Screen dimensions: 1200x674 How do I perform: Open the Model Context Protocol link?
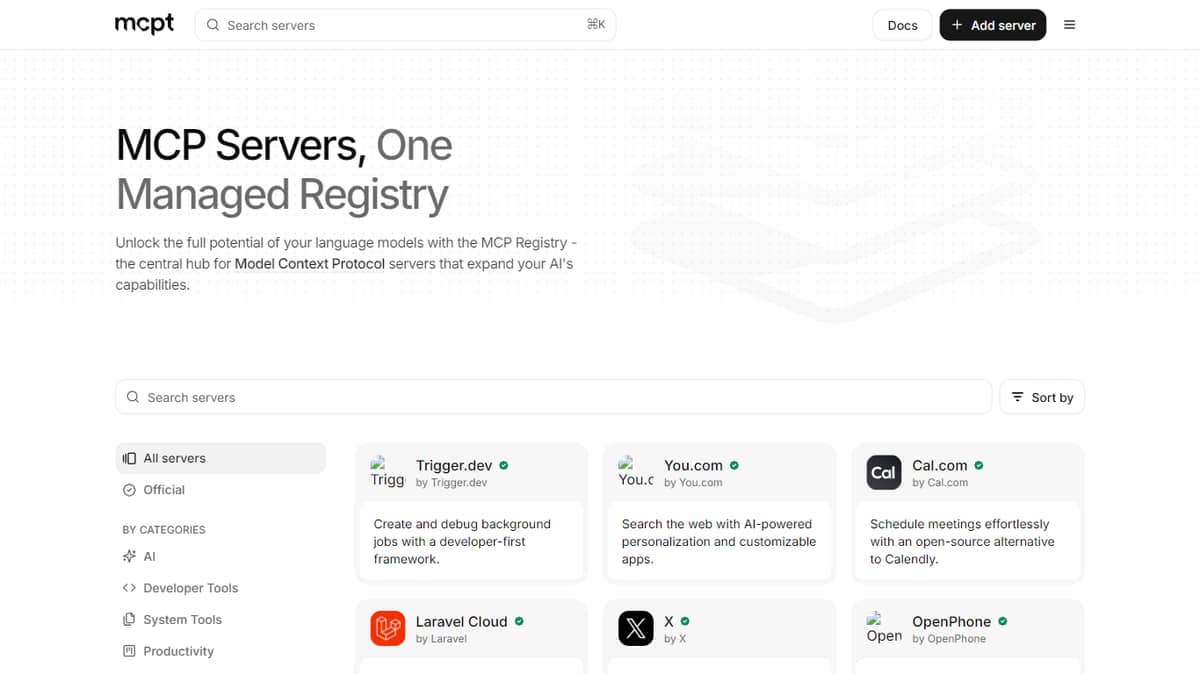(x=310, y=264)
